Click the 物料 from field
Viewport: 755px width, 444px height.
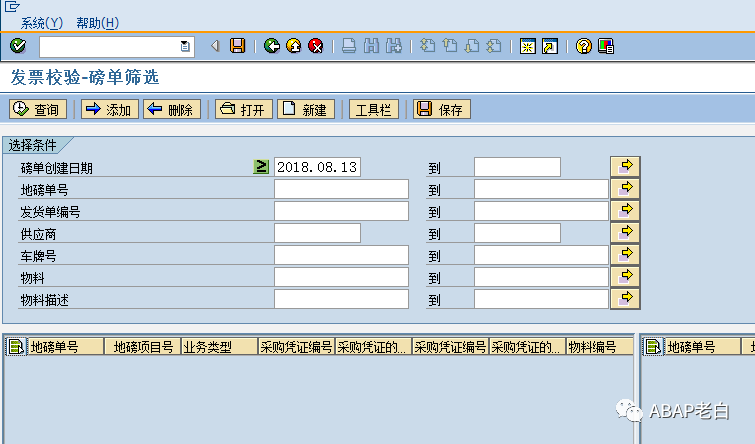point(341,277)
